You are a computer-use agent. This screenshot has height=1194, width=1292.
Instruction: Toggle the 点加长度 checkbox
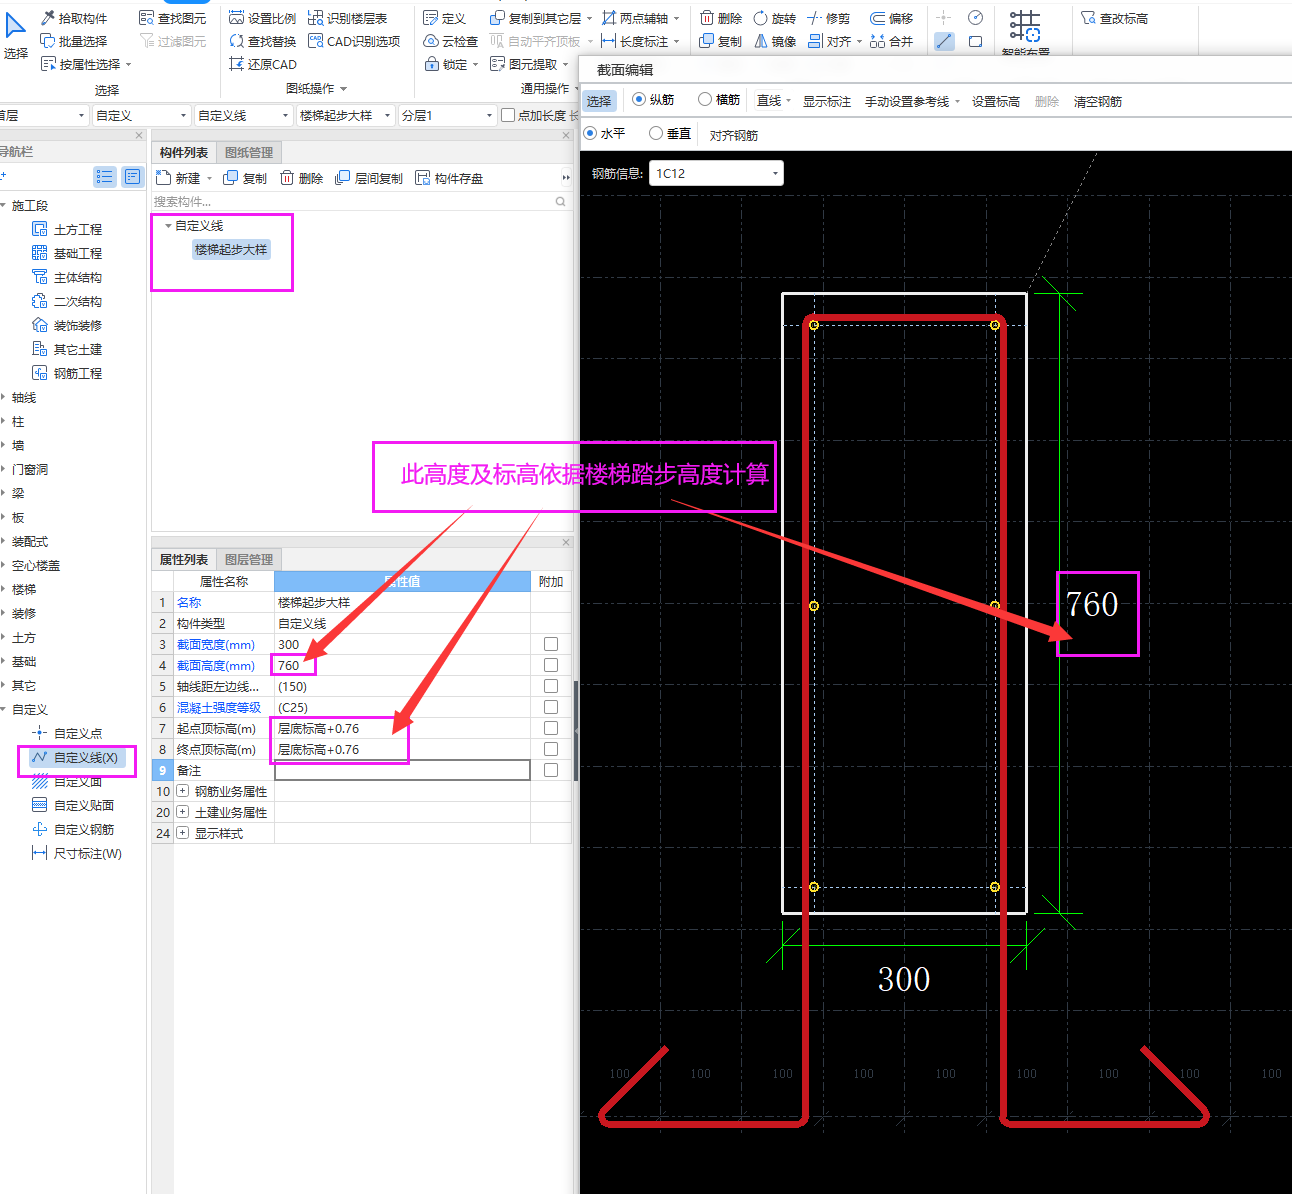tap(508, 115)
